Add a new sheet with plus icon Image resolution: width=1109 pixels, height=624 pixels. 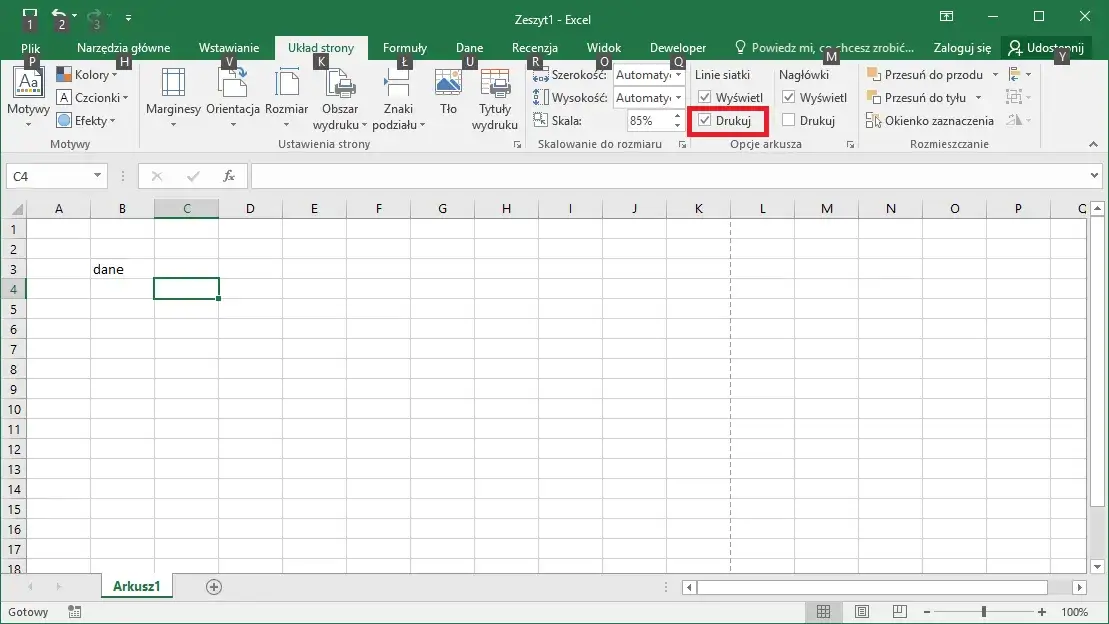click(214, 587)
